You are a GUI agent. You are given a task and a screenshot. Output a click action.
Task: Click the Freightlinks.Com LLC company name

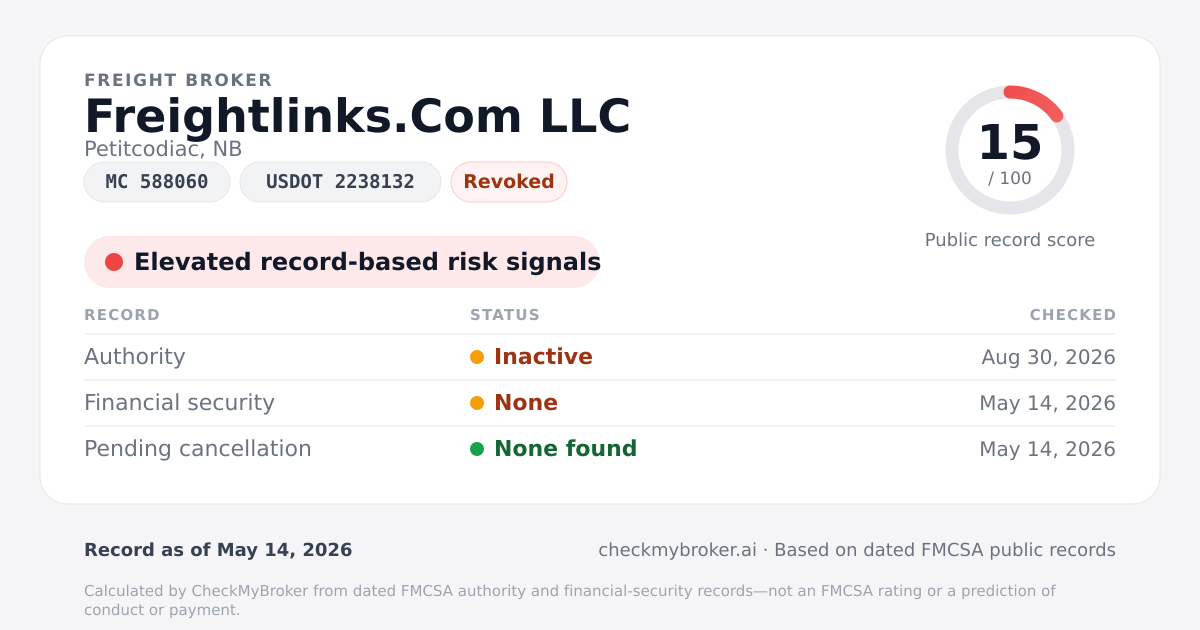357,116
